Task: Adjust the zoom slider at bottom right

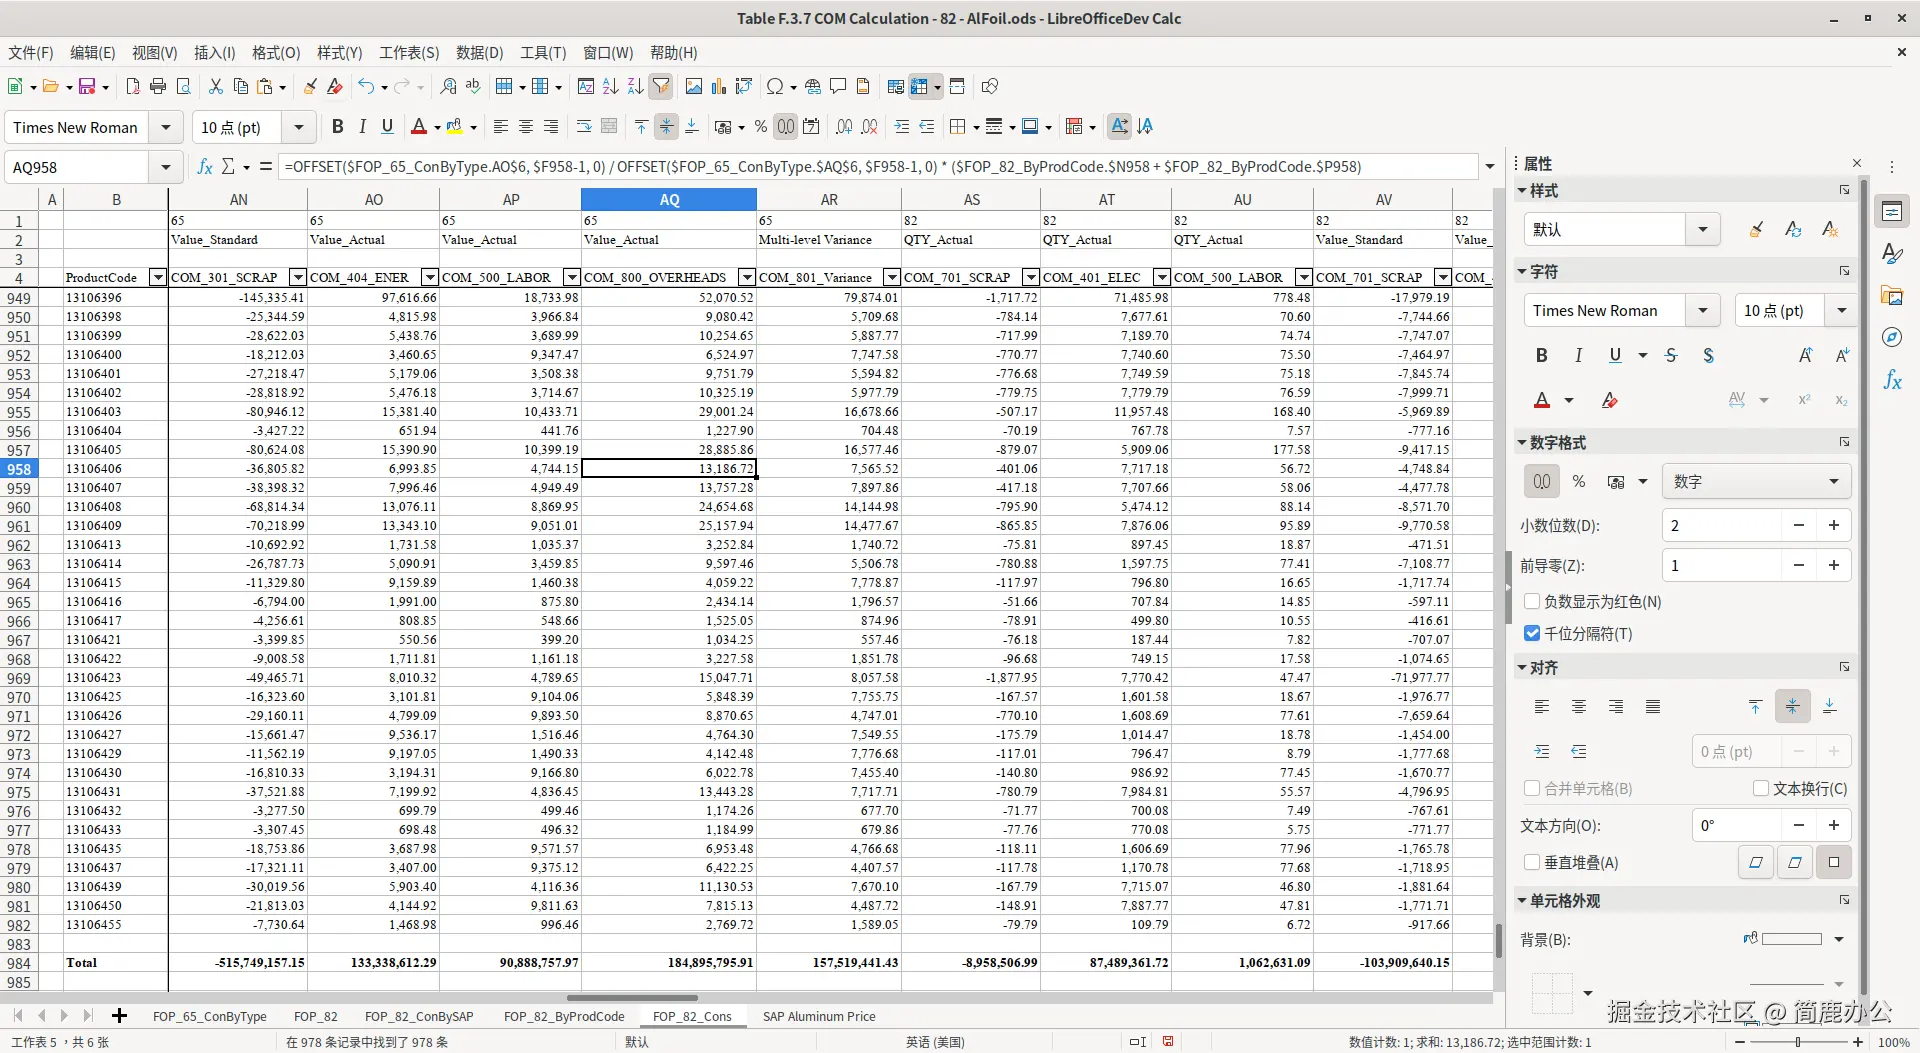Action: [x=1800, y=1042]
